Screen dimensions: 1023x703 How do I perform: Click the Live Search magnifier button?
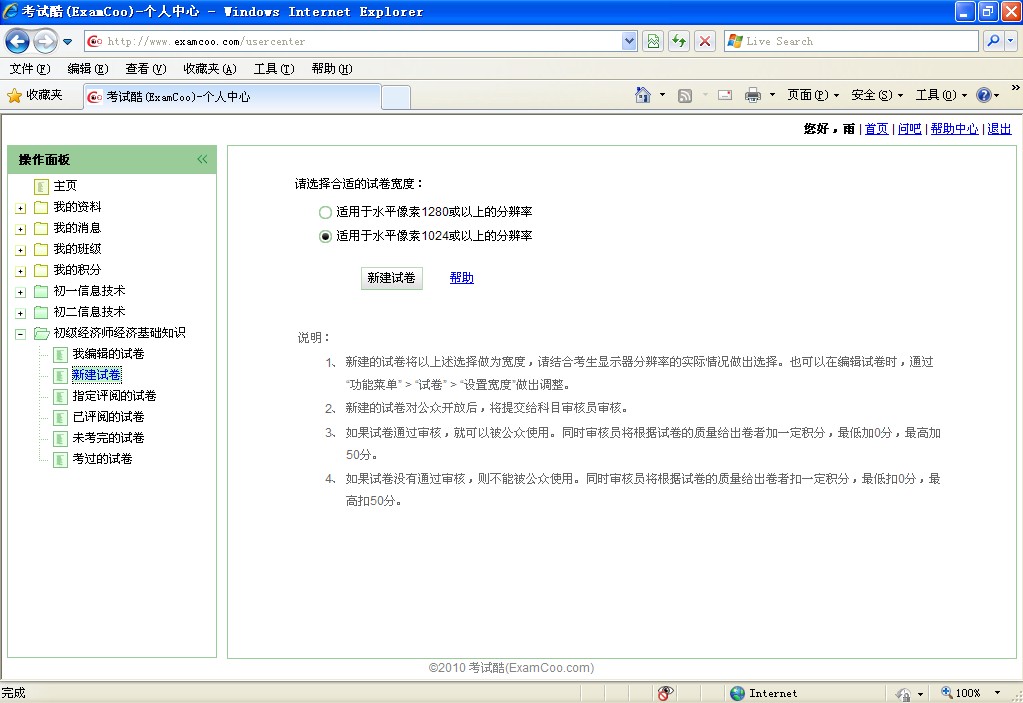[993, 41]
